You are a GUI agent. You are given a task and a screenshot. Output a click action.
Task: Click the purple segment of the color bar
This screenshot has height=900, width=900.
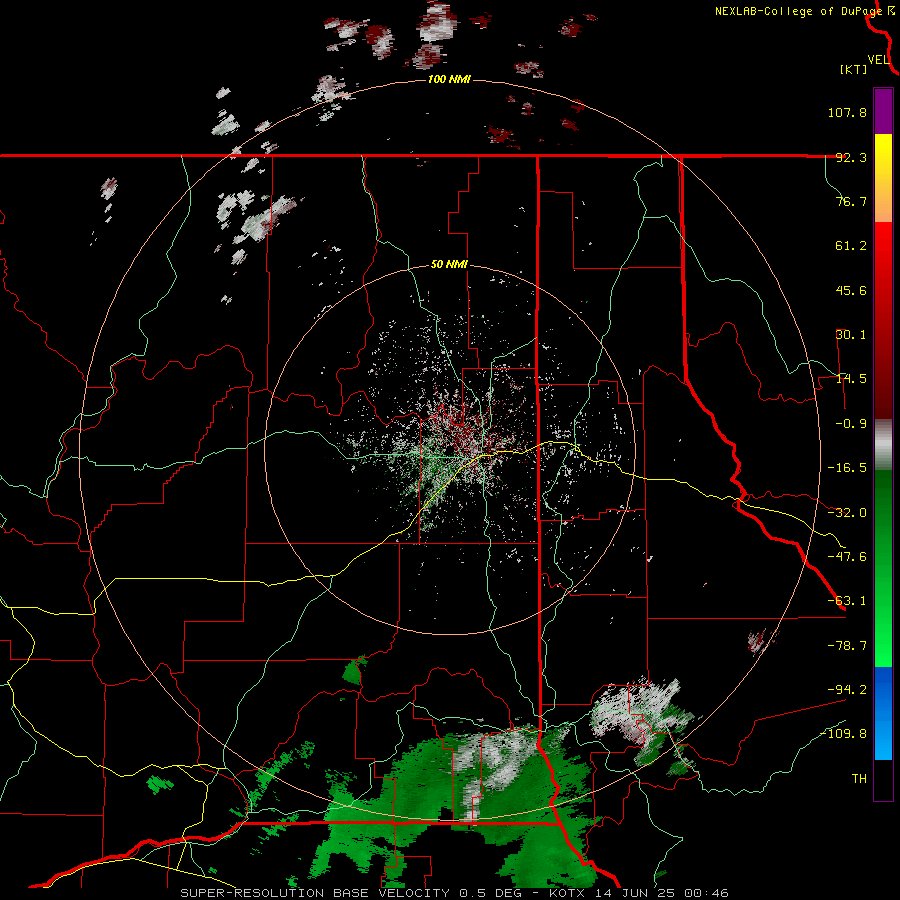click(883, 111)
